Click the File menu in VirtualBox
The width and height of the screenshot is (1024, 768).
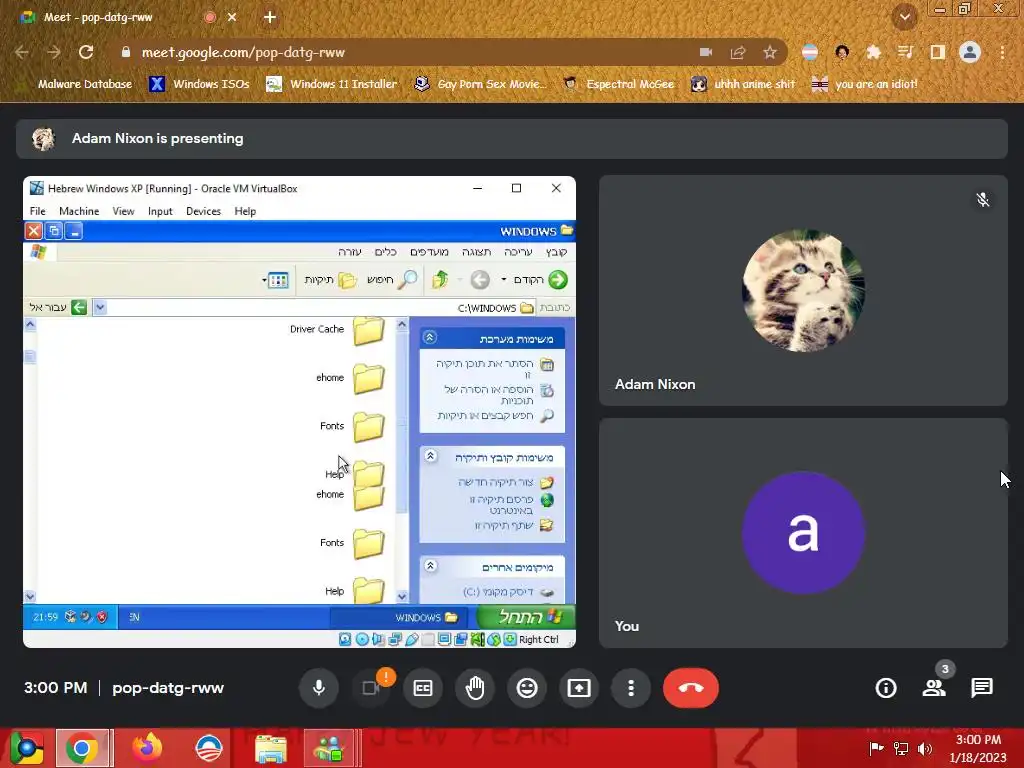tap(37, 211)
